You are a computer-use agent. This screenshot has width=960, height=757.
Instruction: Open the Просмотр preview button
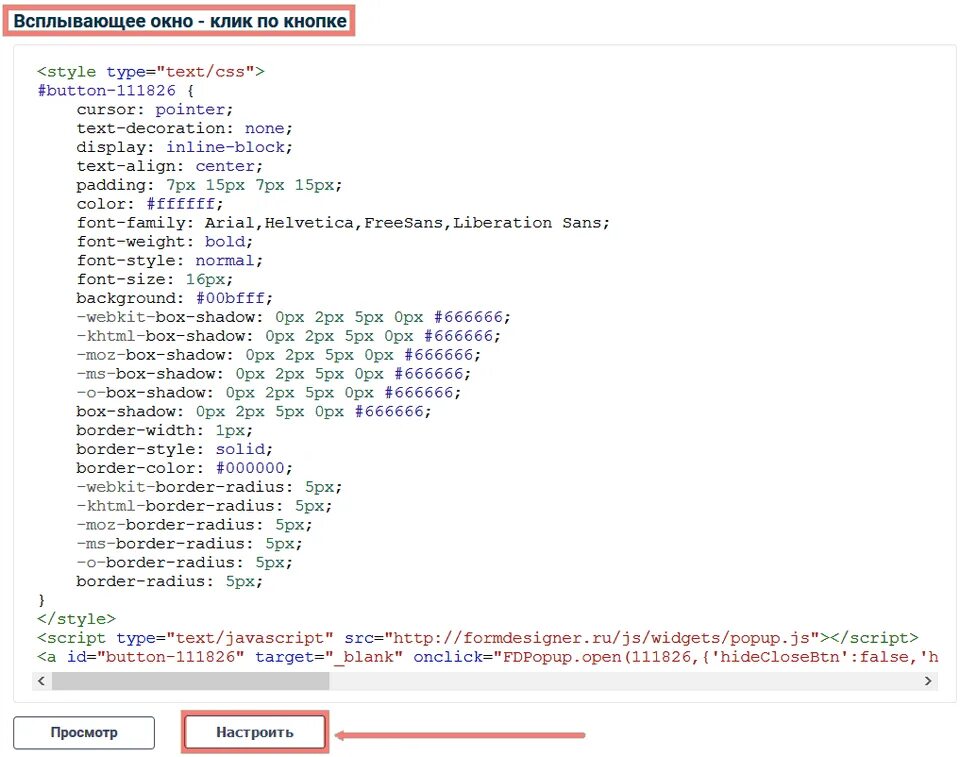84,733
